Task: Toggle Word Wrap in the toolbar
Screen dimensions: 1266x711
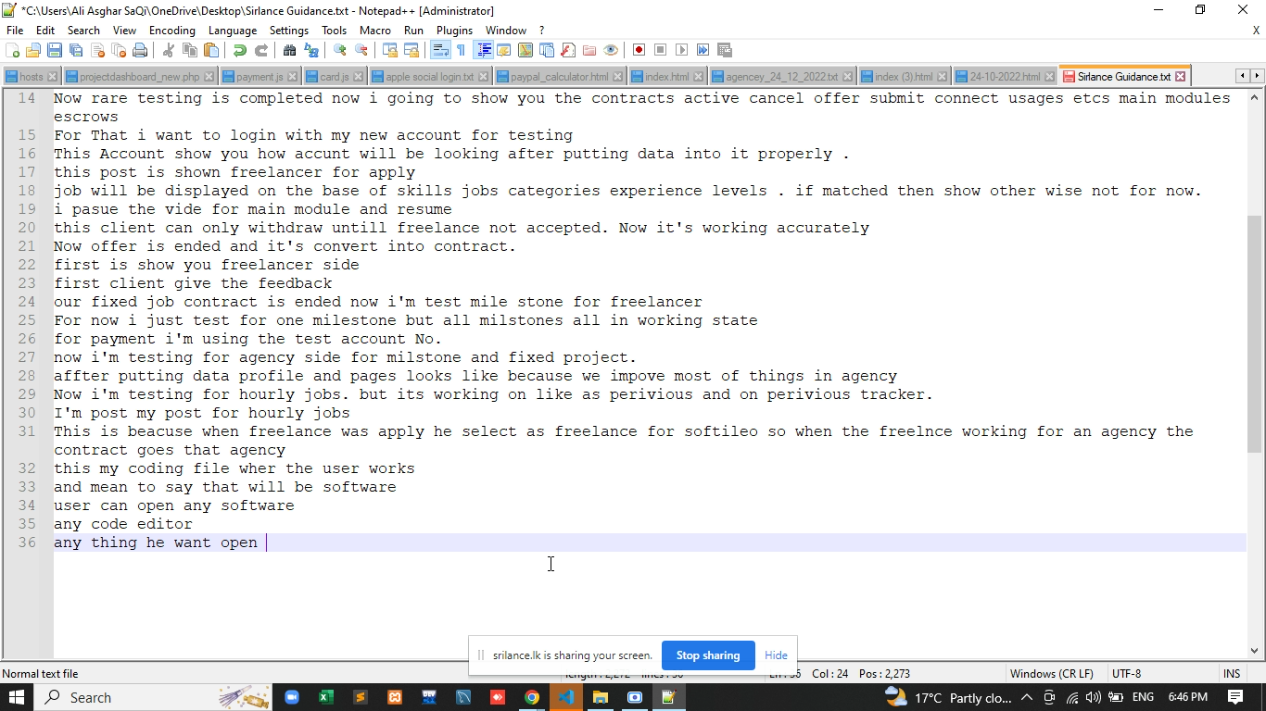Action: (x=440, y=51)
